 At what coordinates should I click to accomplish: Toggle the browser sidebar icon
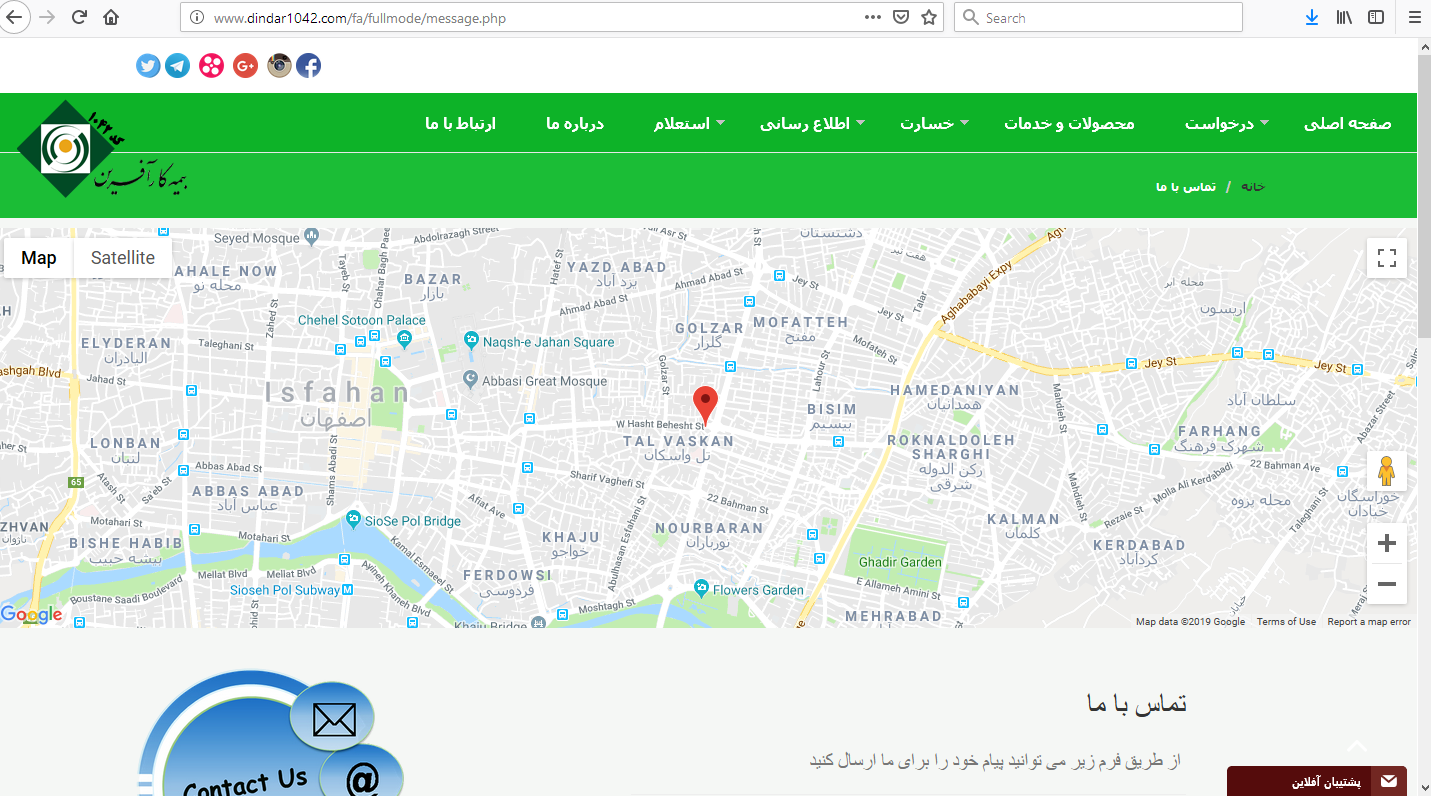[x=1377, y=17]
